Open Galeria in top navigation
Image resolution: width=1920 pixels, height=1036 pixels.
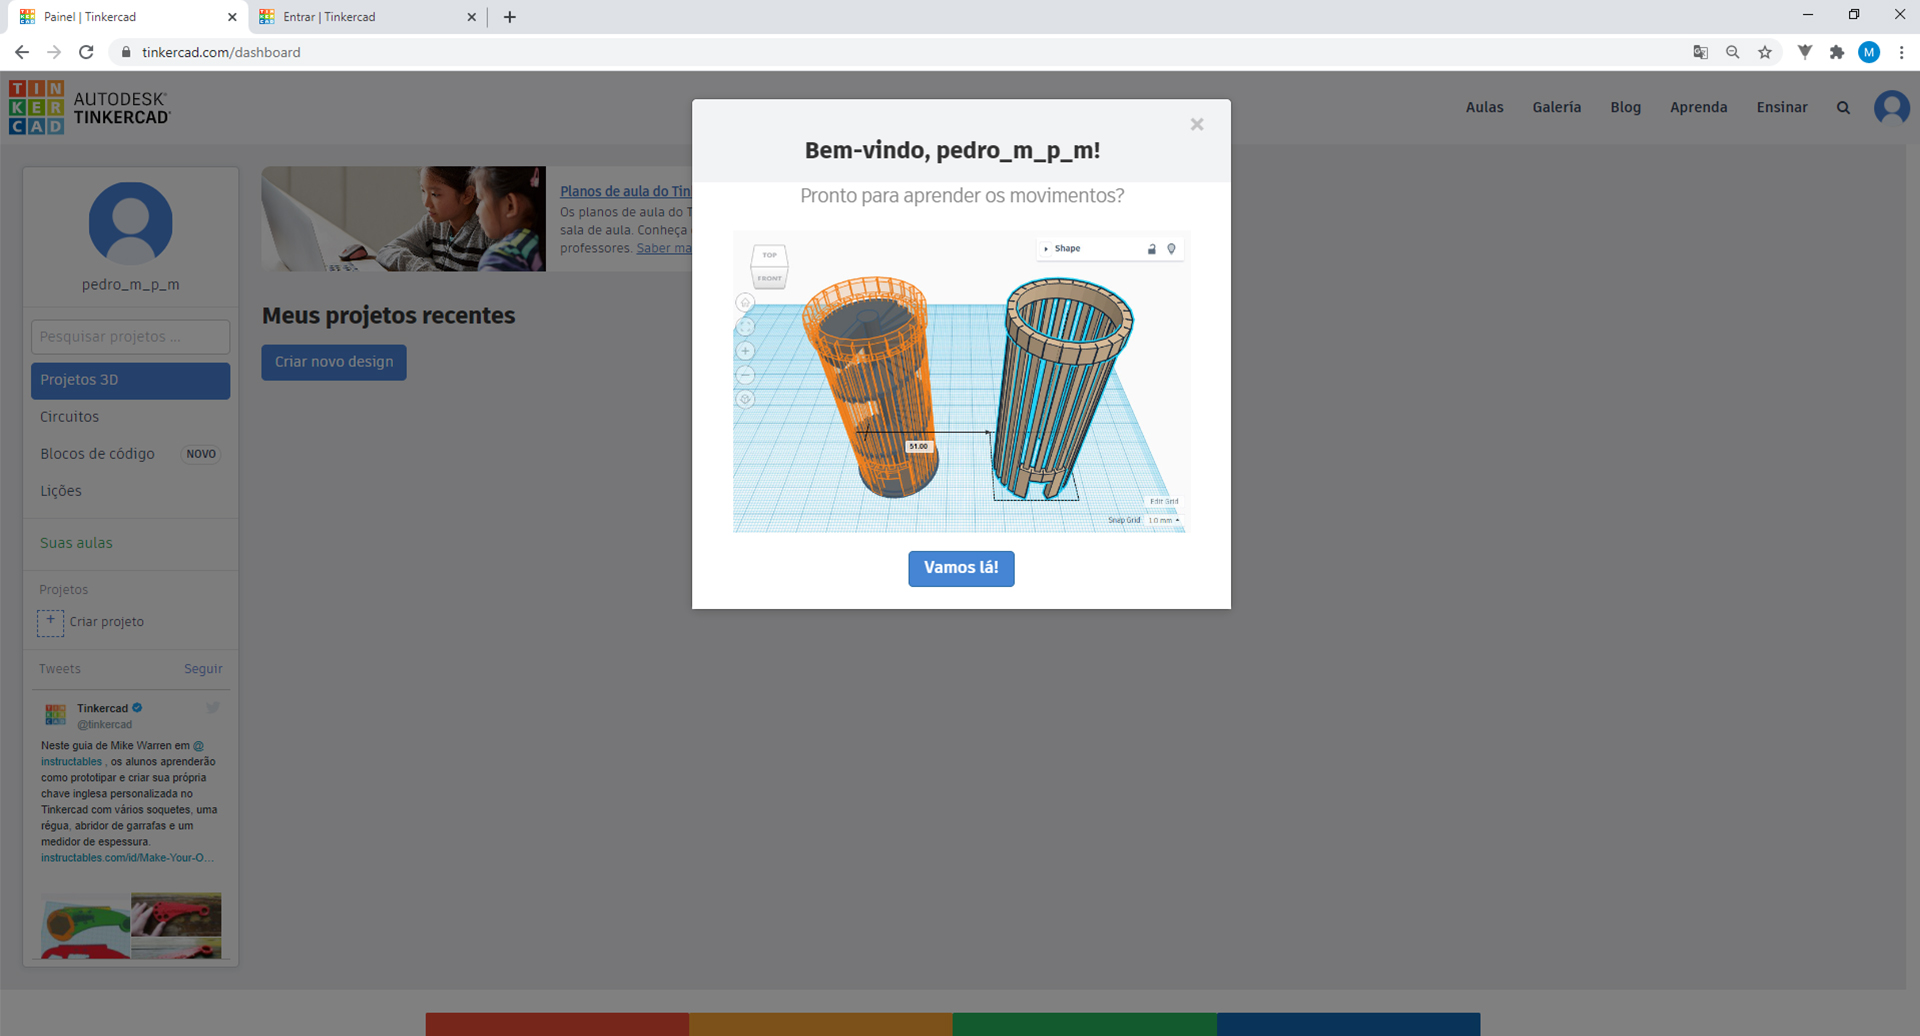pyautogui.click(x=1556, y=107)
